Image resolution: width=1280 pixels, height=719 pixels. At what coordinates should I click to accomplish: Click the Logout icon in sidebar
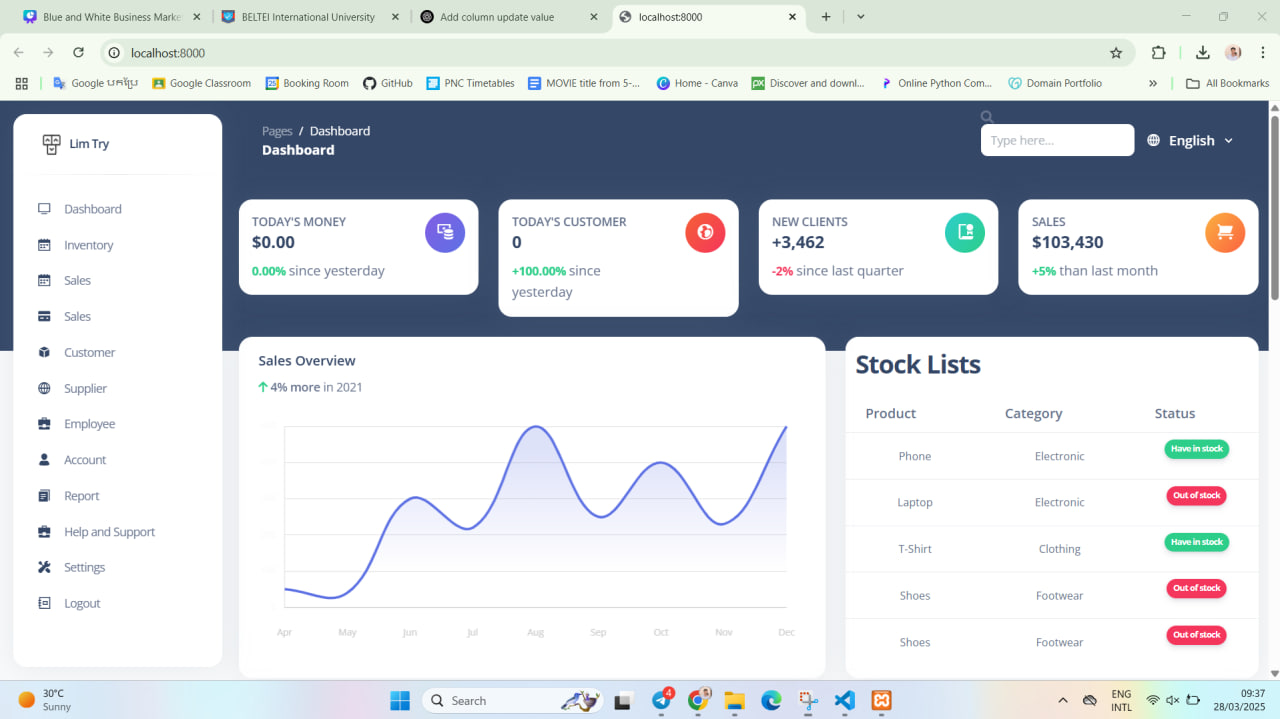tap(44, 603)
